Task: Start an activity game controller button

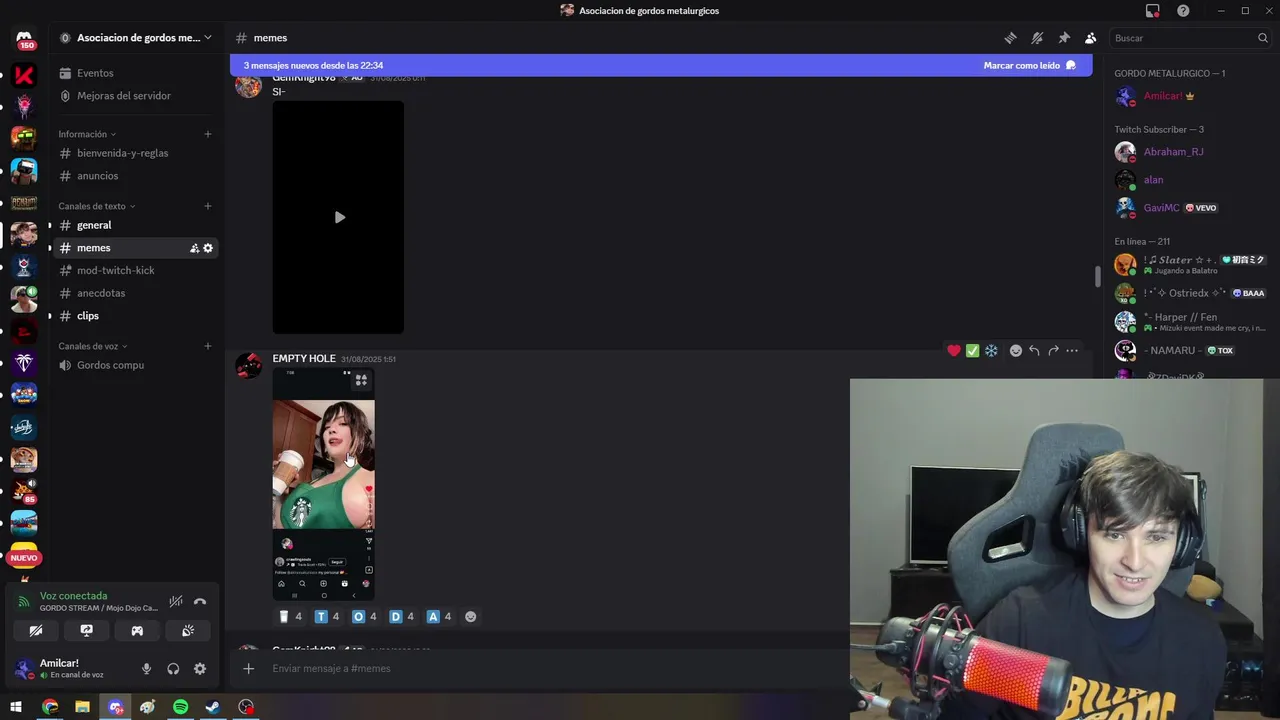Action: (x=137, y=631)
